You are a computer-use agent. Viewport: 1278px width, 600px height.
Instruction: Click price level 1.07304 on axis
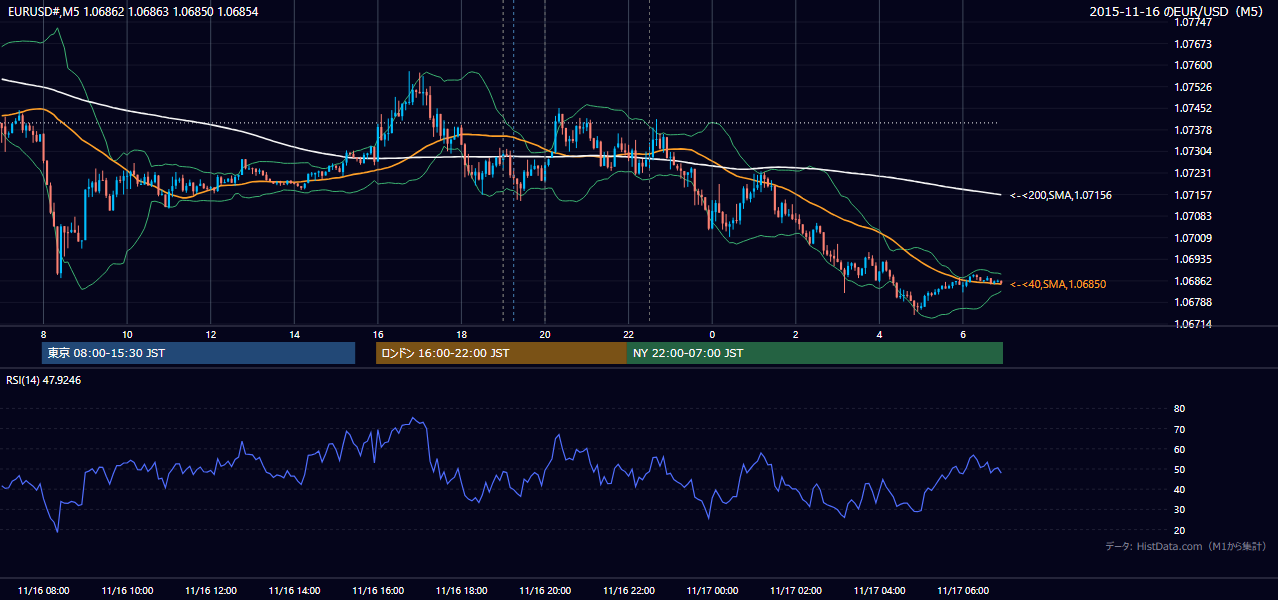click(1192, 151)
